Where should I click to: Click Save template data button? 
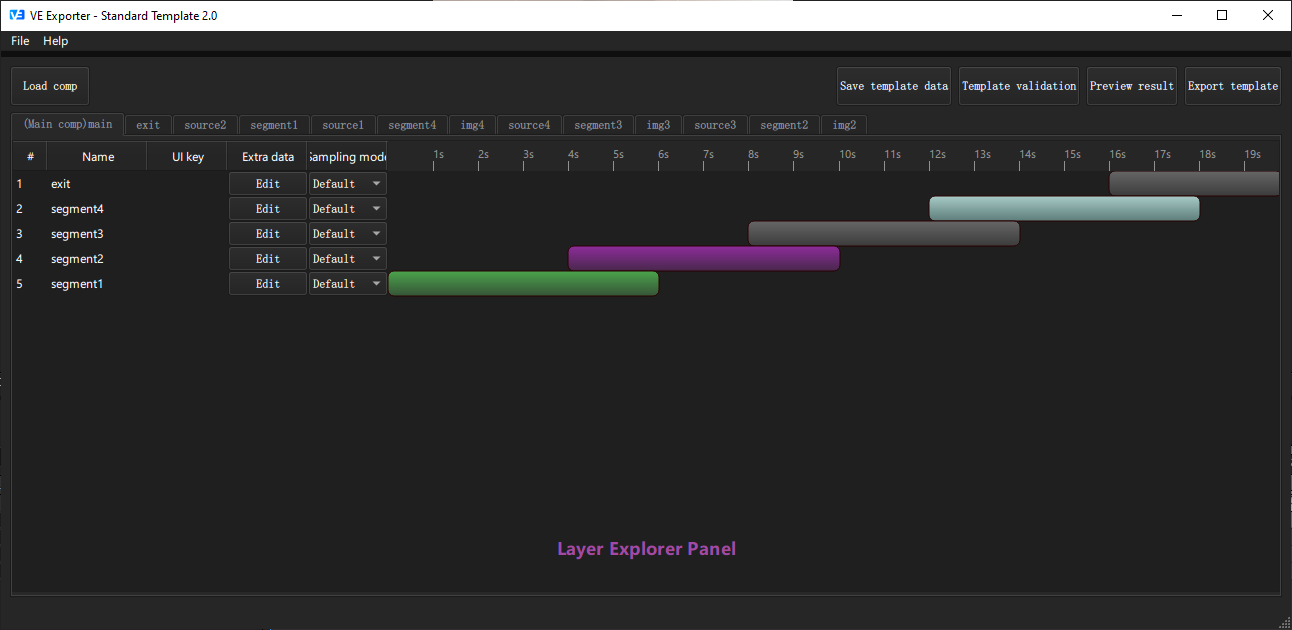click(894, 86)
